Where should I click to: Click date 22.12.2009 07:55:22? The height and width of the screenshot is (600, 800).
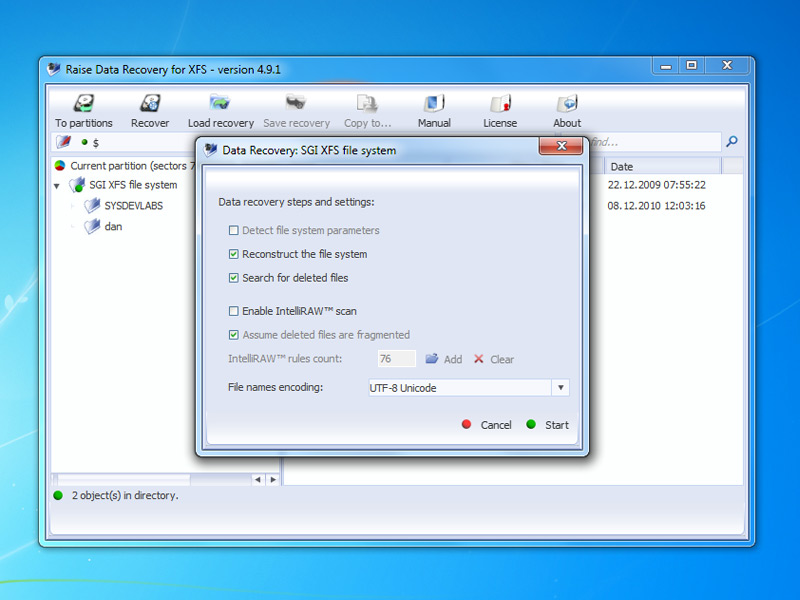[x=656, y=185]
